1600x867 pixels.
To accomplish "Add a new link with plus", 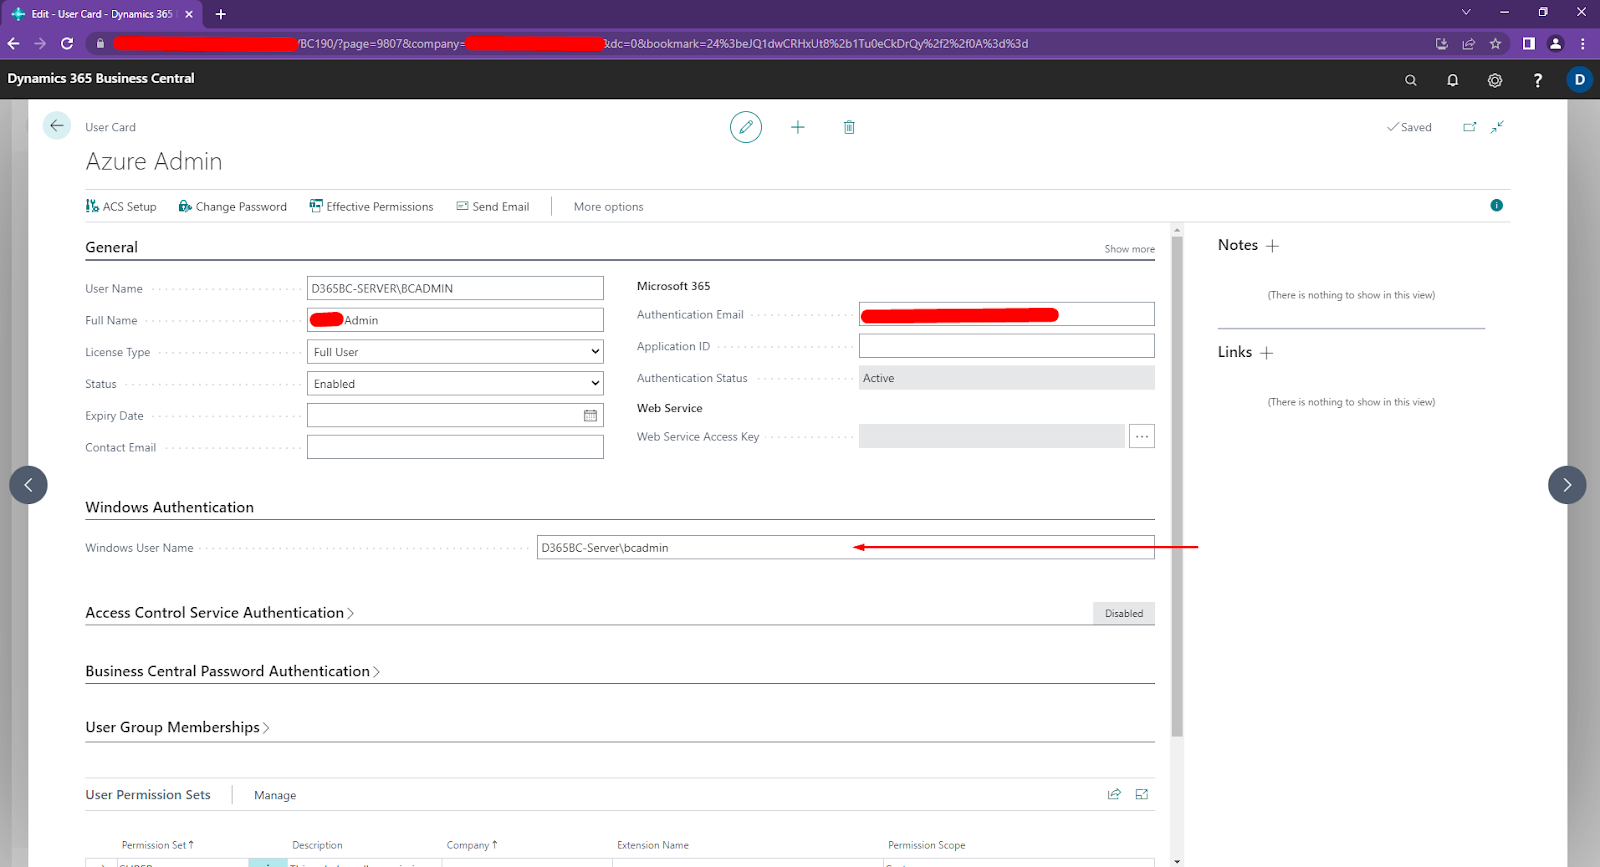I will click(1267, 353).
